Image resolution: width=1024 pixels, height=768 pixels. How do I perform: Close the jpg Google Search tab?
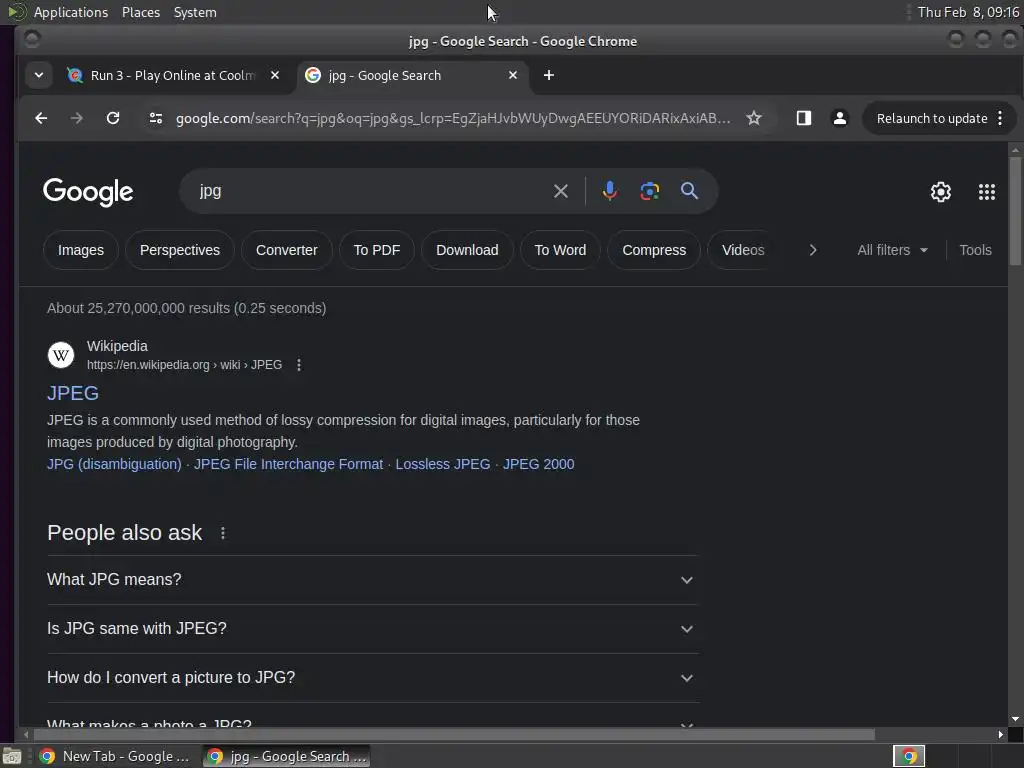513,75
